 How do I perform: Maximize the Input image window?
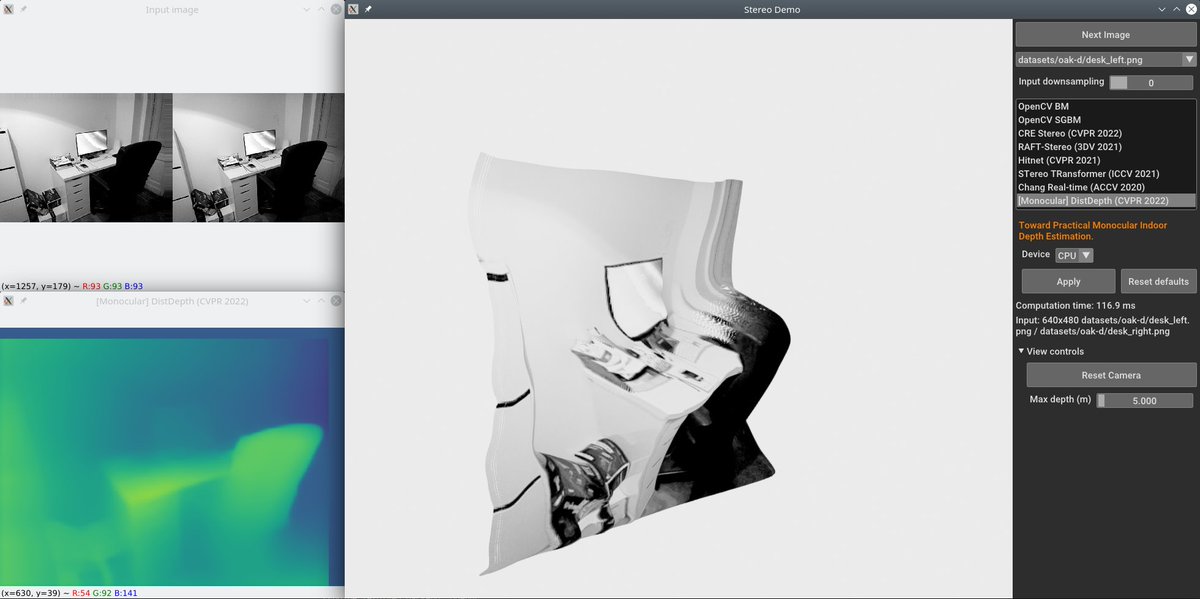point(321,9)
